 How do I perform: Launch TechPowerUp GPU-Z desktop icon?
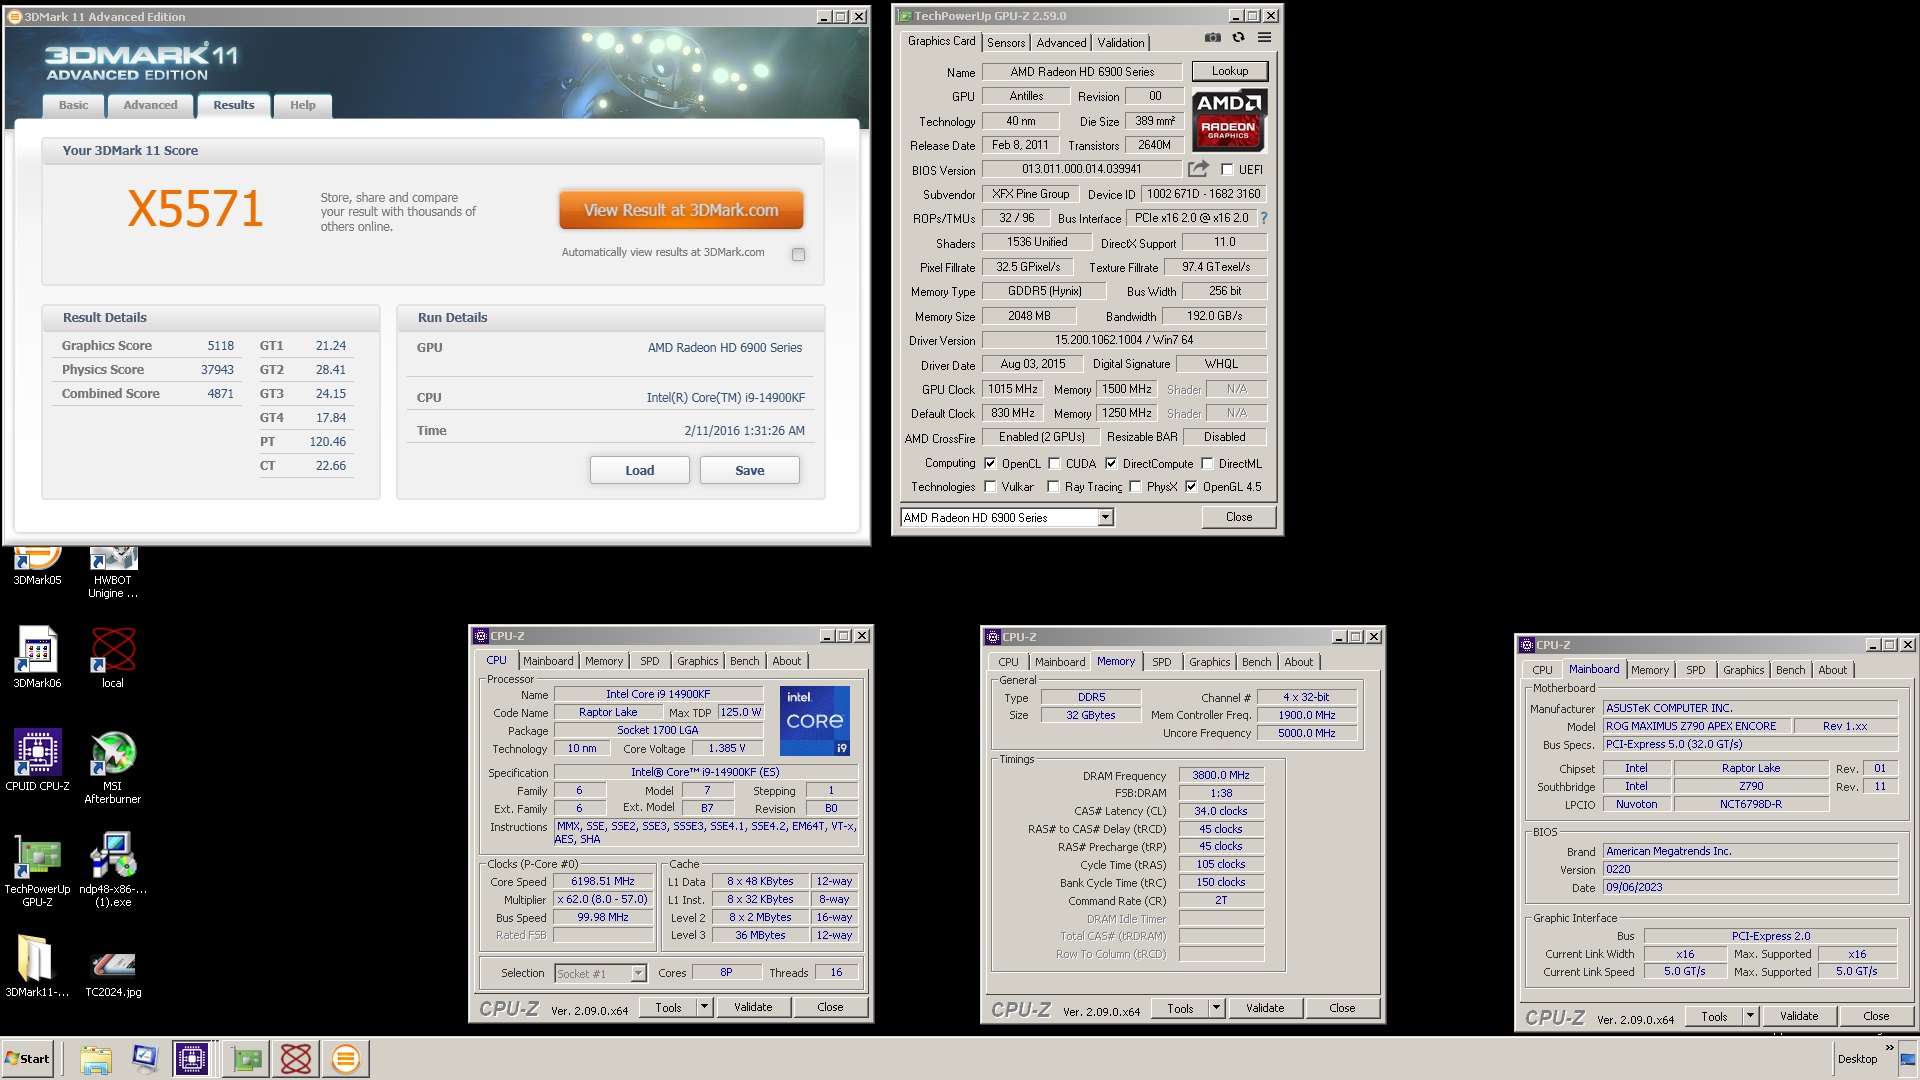point(37,870)
